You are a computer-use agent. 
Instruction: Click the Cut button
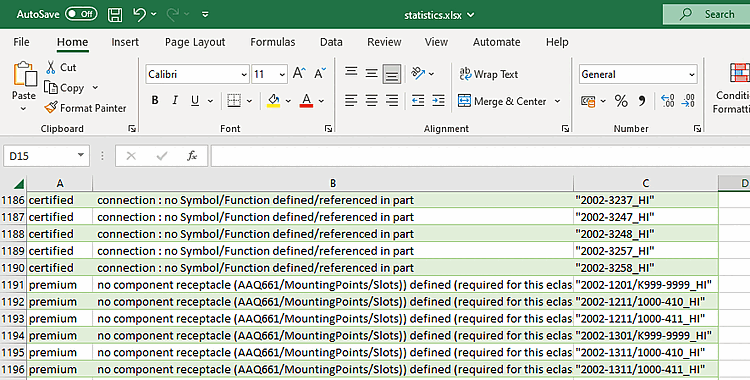(61, 67)
